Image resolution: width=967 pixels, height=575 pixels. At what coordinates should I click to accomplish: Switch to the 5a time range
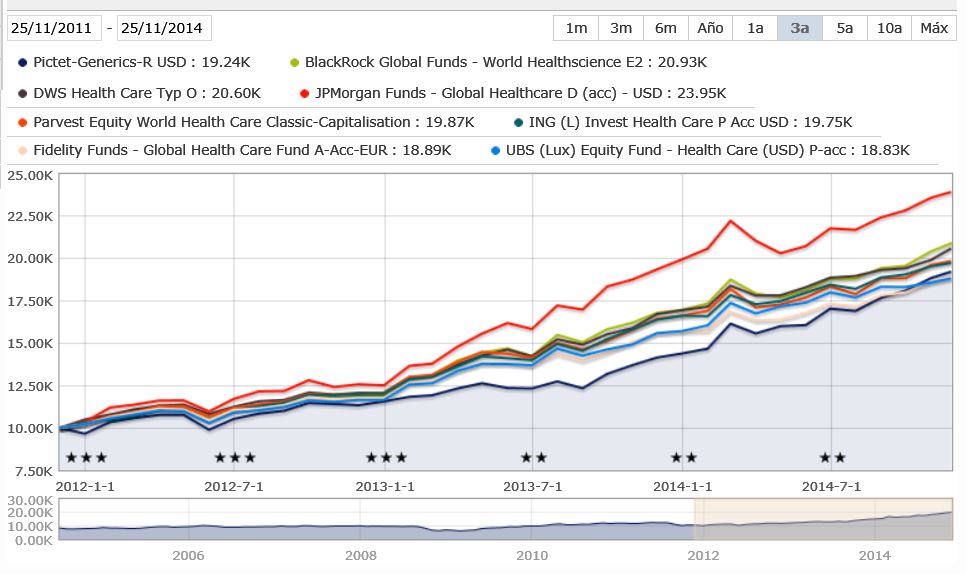click(845, 28)
